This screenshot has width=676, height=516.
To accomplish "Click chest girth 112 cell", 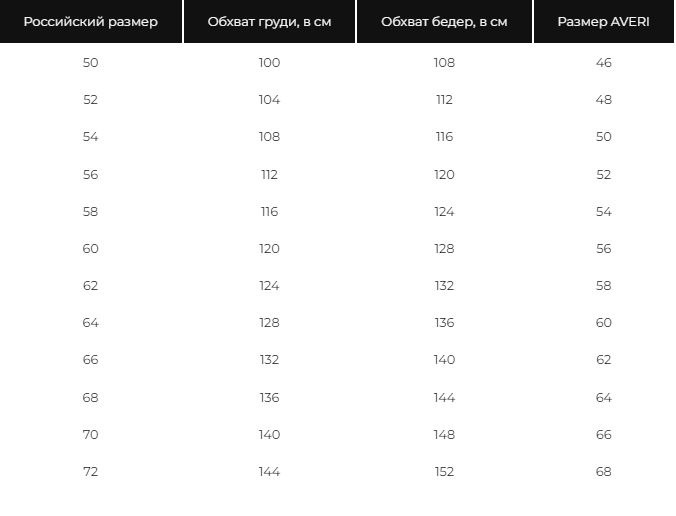I will tap(269, 175).
